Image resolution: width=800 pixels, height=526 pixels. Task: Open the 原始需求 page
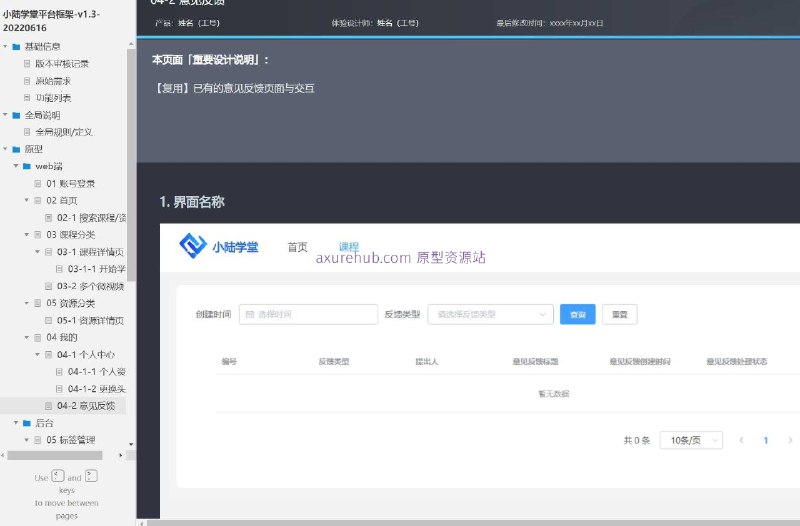pos(53,81)
